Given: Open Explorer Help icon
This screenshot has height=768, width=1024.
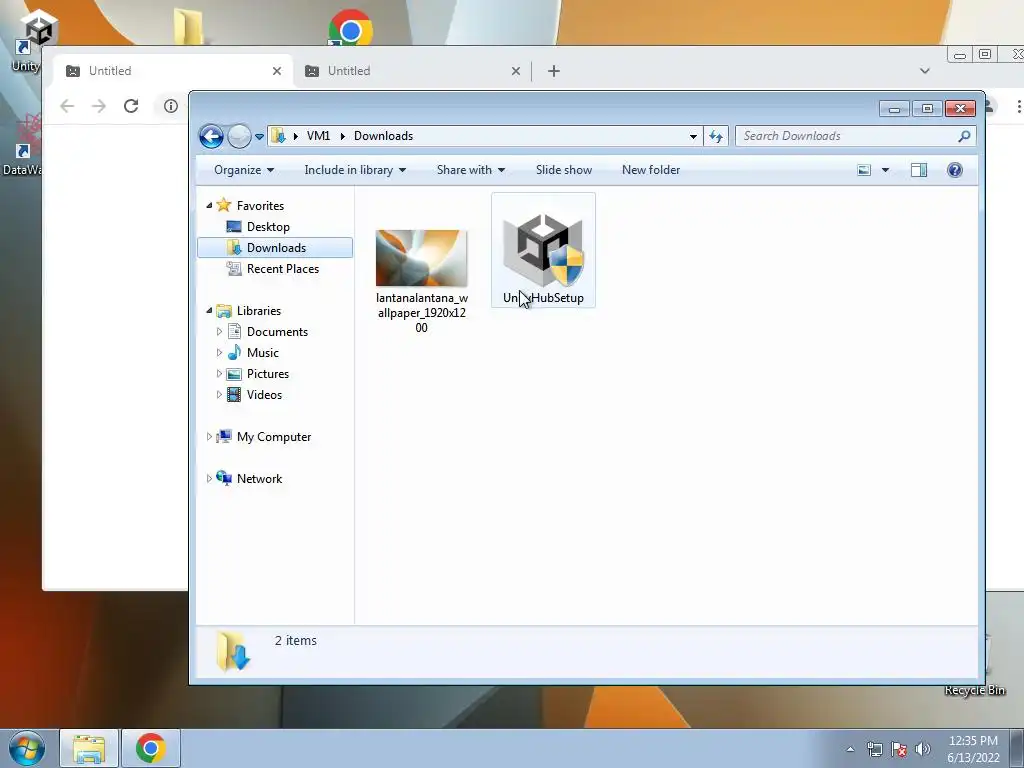Looking at the screenshot, I should pyautogui.click(x=954, y=170).
